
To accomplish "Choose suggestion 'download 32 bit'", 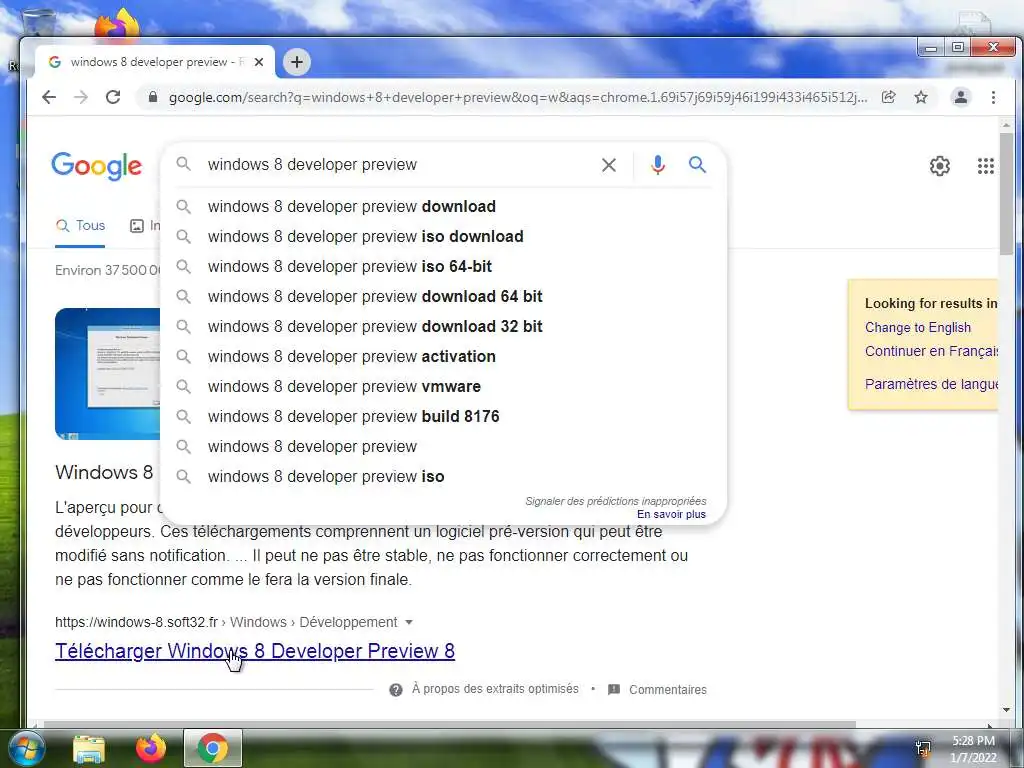I will [x=443, y=327].
